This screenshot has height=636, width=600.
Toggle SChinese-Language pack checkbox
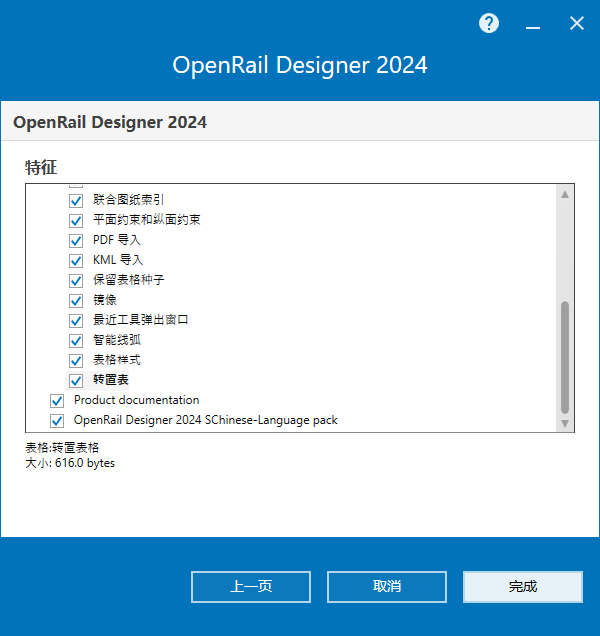(57, 421)
